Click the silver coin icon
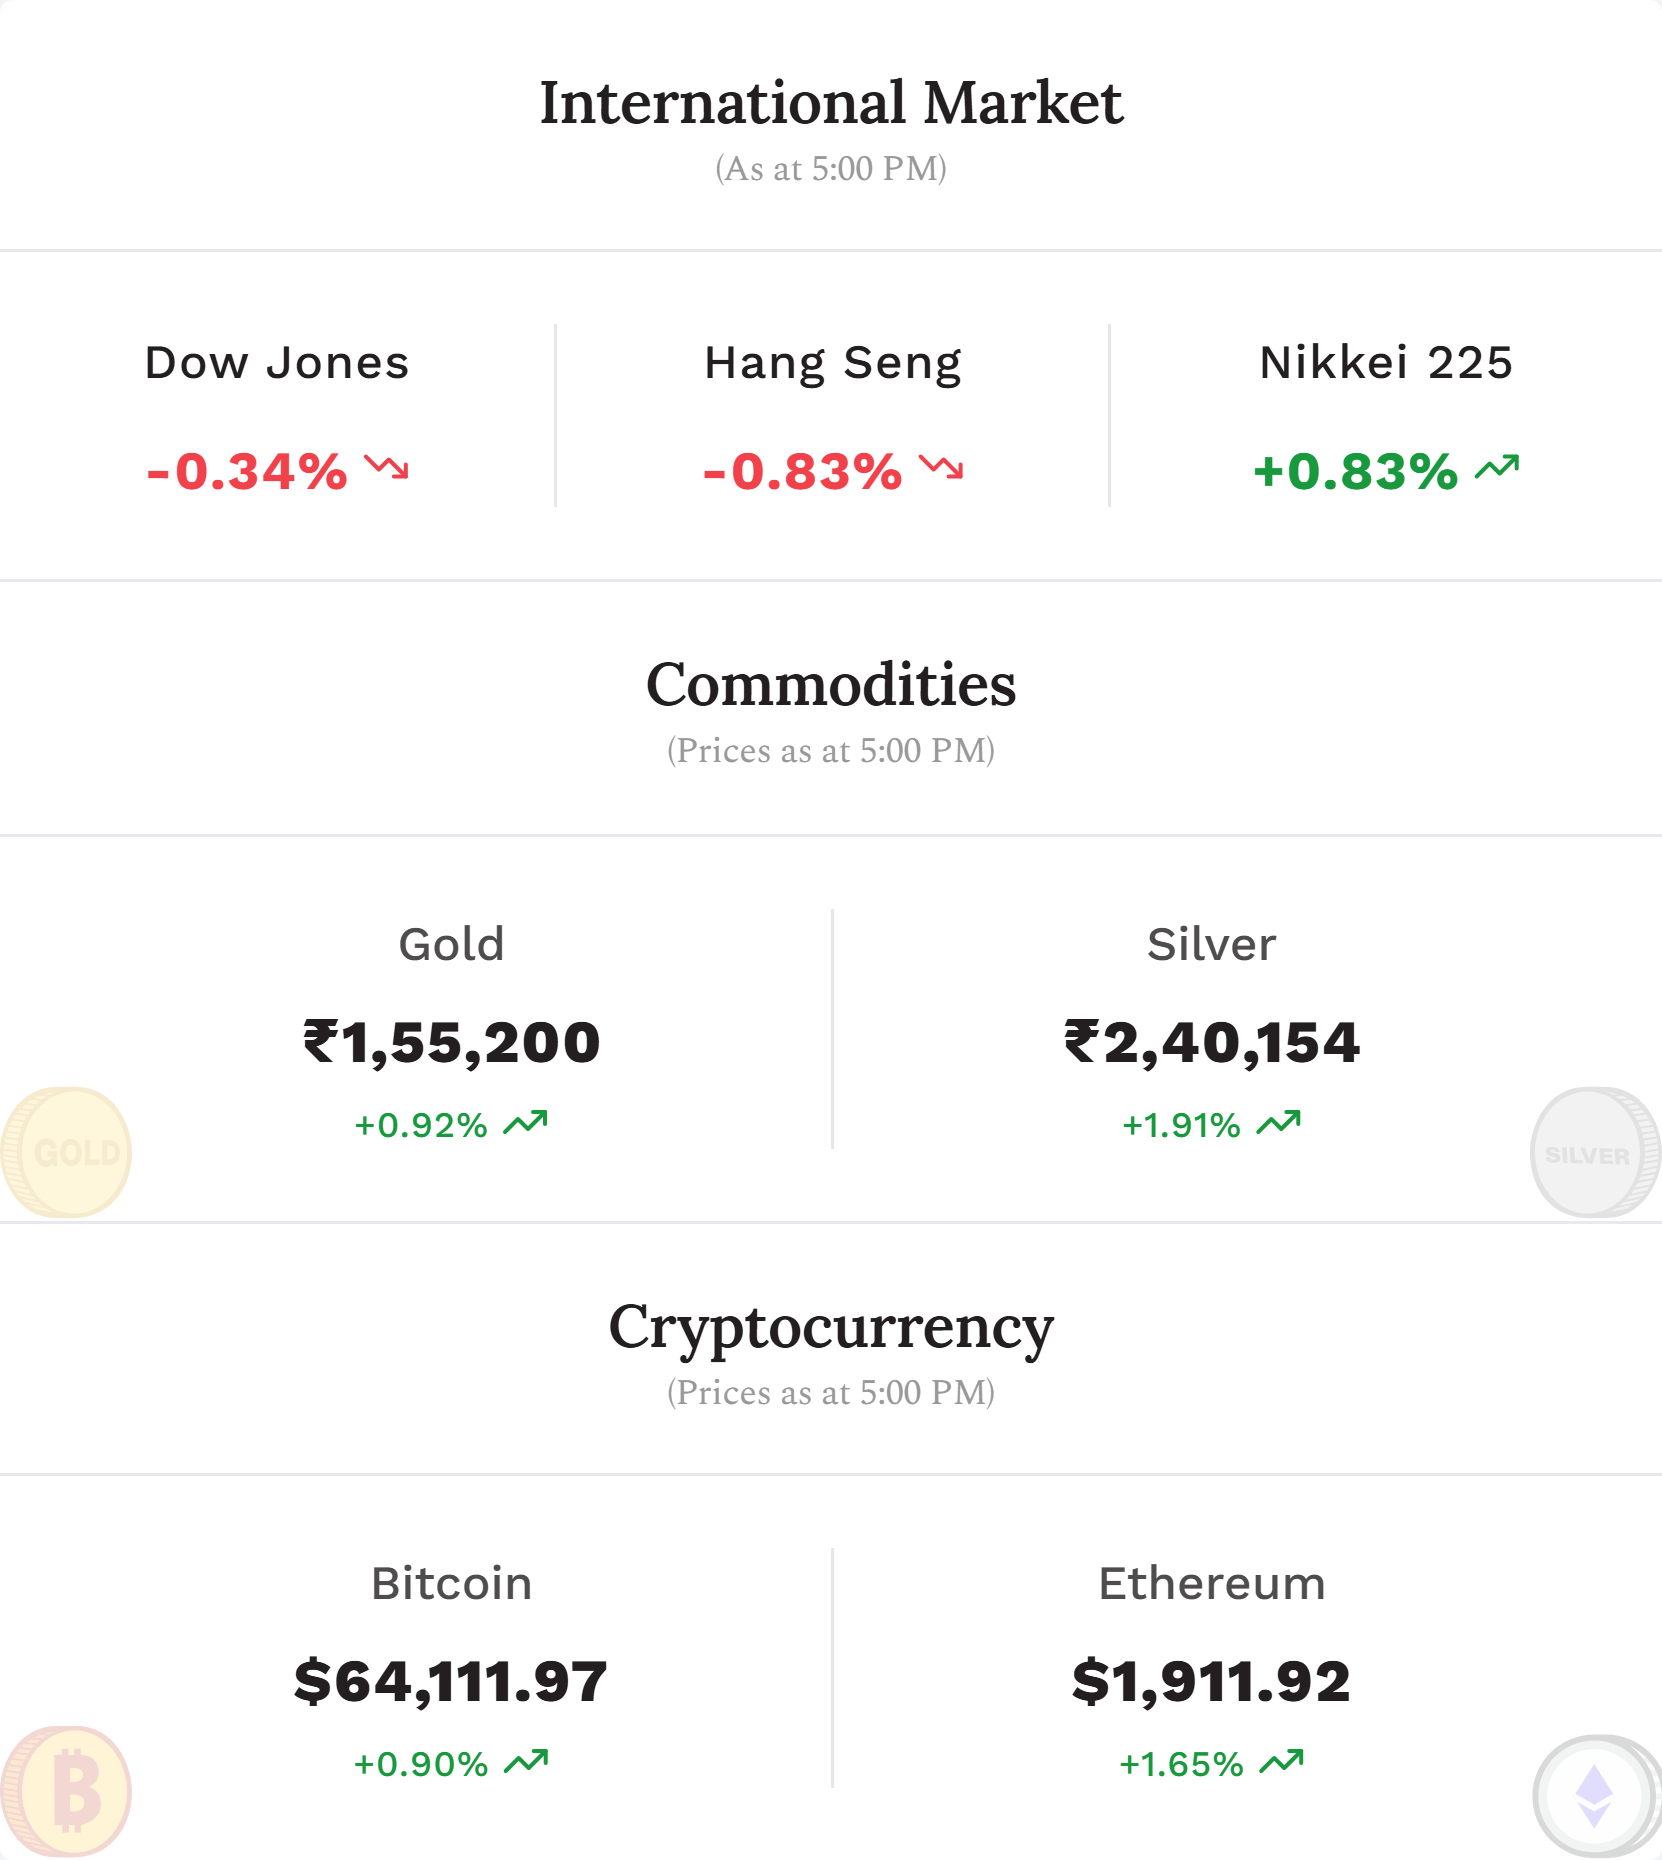 [1596, 1152]
